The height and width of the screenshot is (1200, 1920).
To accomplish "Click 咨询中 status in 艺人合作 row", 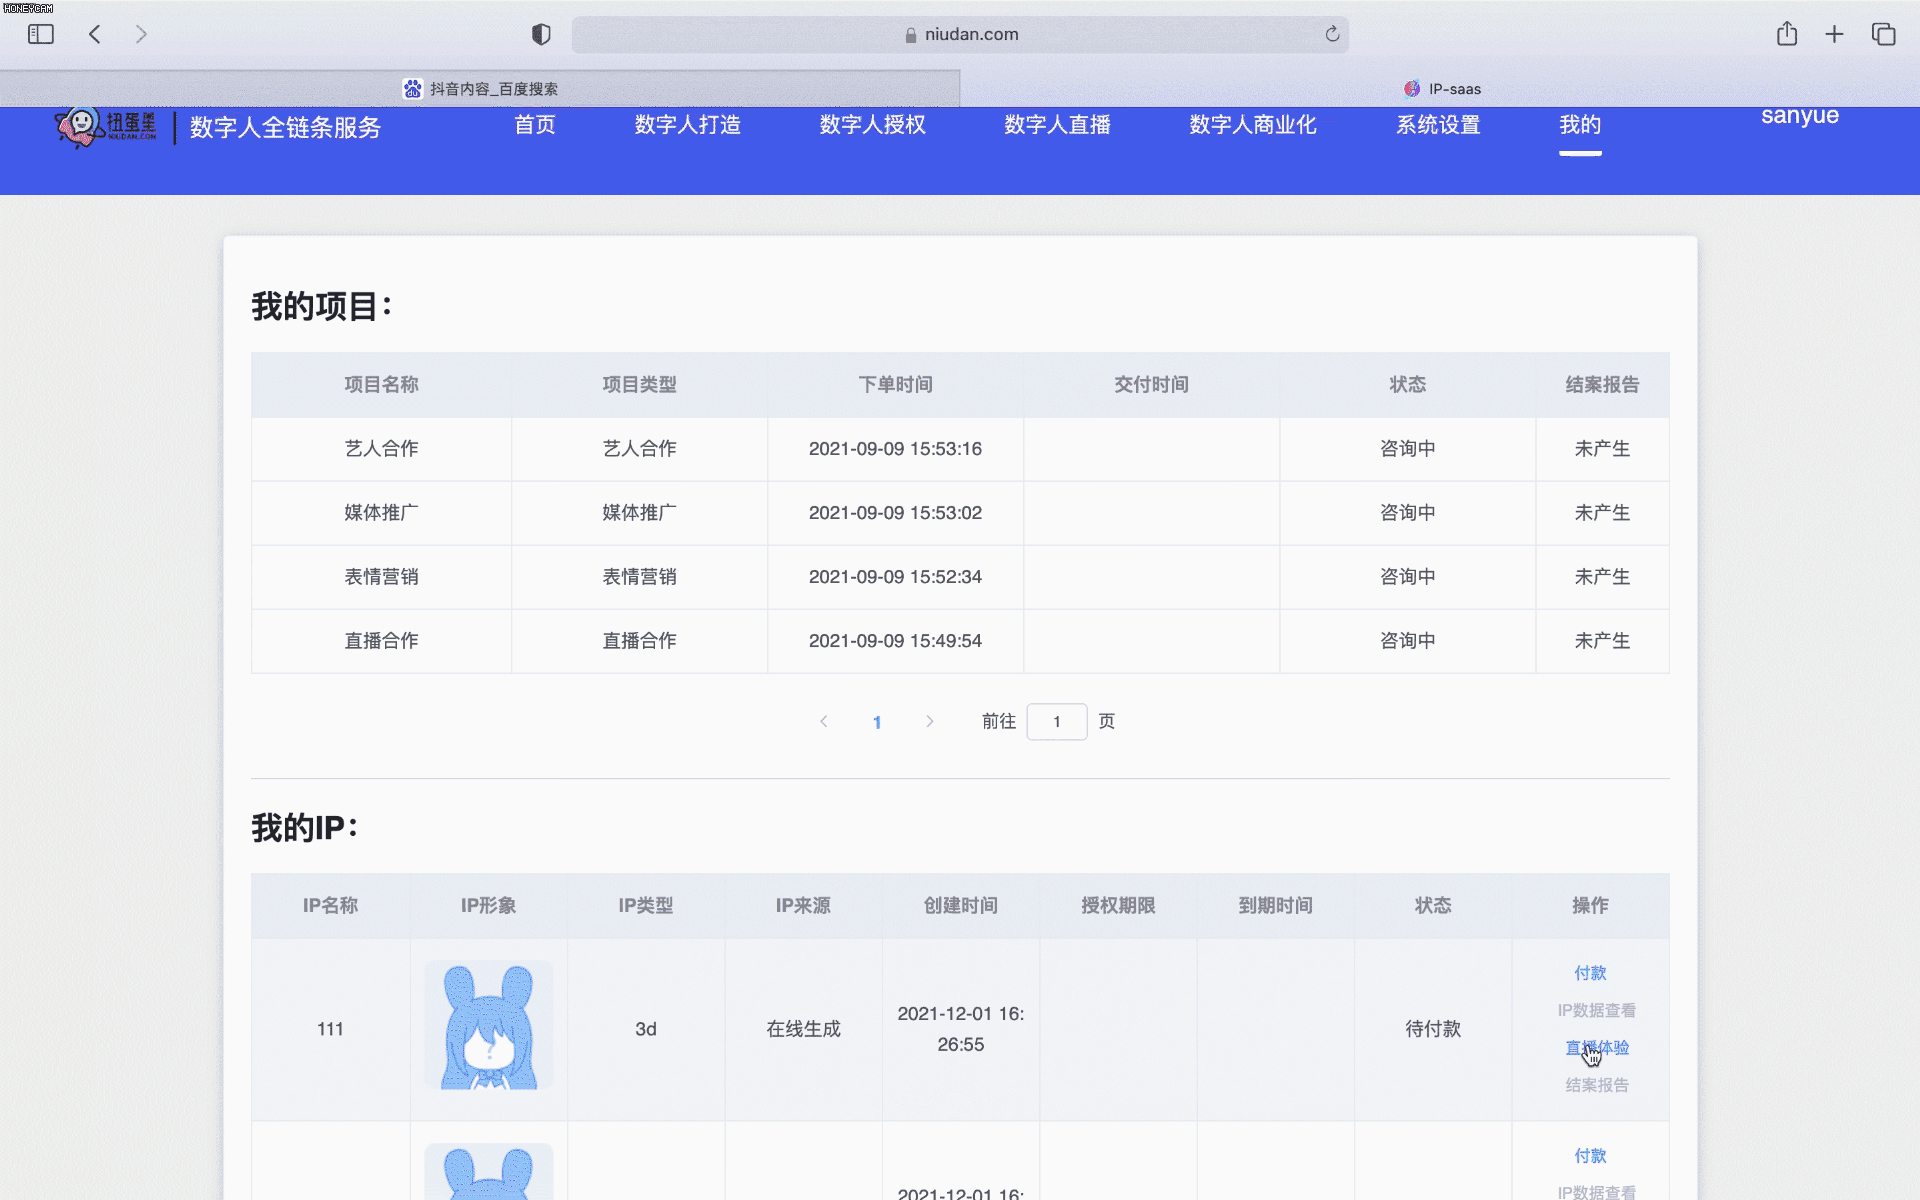I will (x=1407, y=449).
